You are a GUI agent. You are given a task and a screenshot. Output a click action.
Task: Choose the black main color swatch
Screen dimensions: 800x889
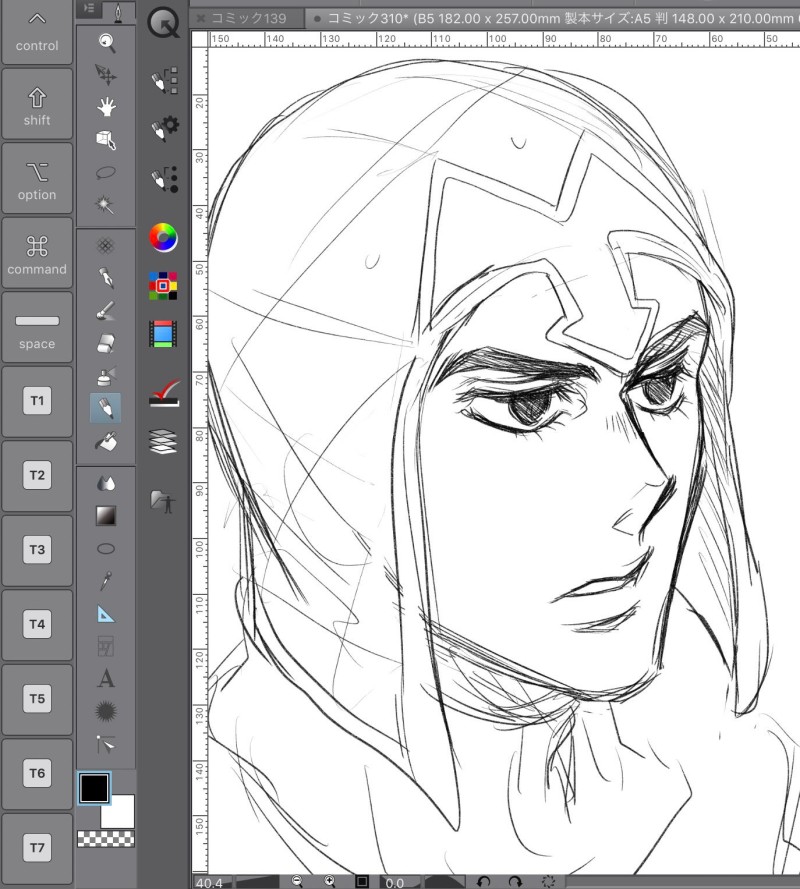[94, 788]
